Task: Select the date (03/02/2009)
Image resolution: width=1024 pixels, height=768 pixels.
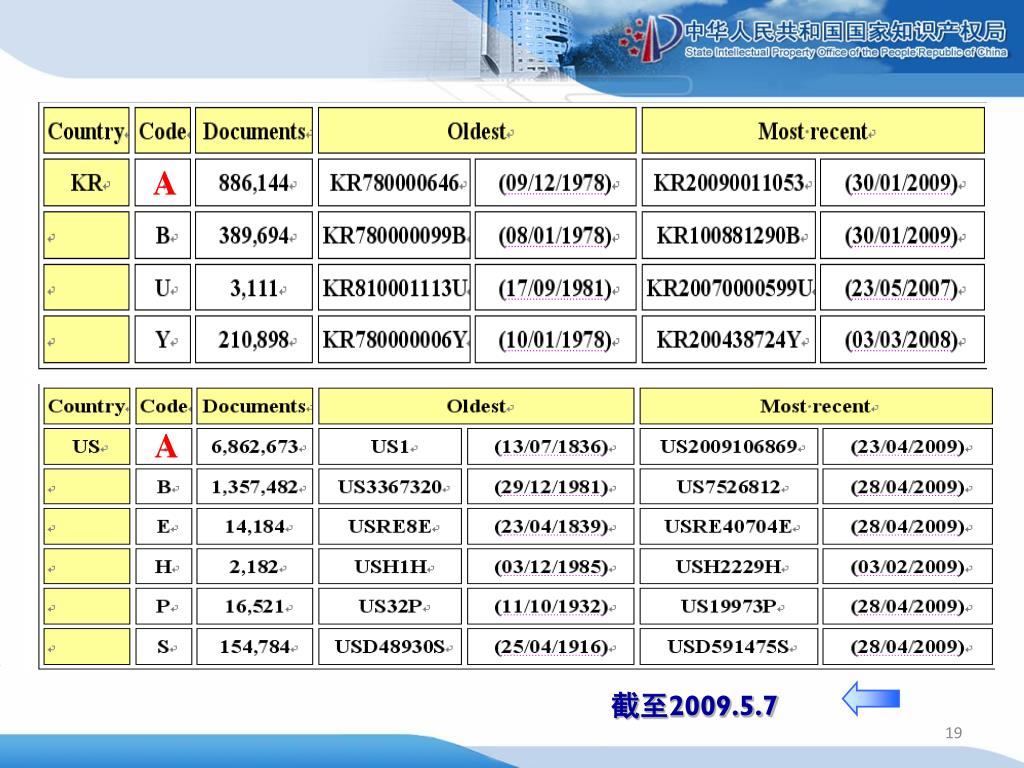Action: click(x=907, y=568)
